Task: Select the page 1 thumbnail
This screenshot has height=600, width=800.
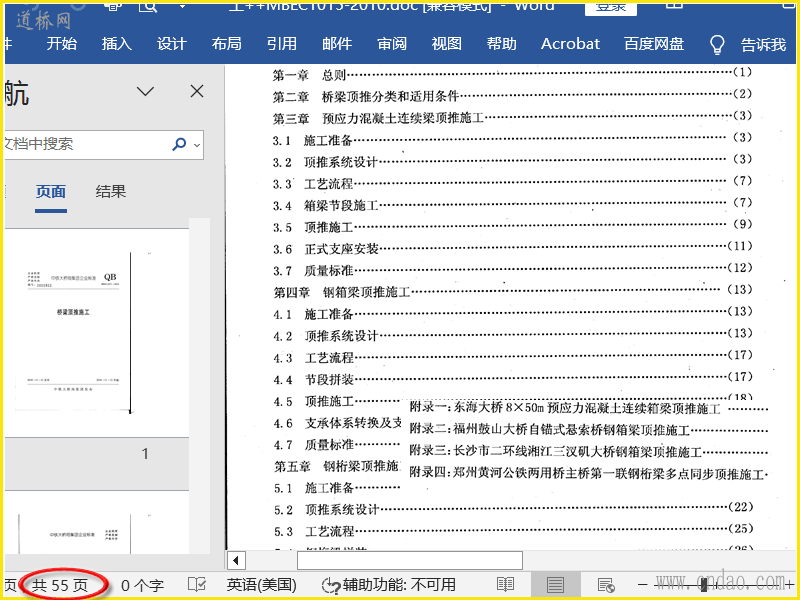Action: click(85, 330)
